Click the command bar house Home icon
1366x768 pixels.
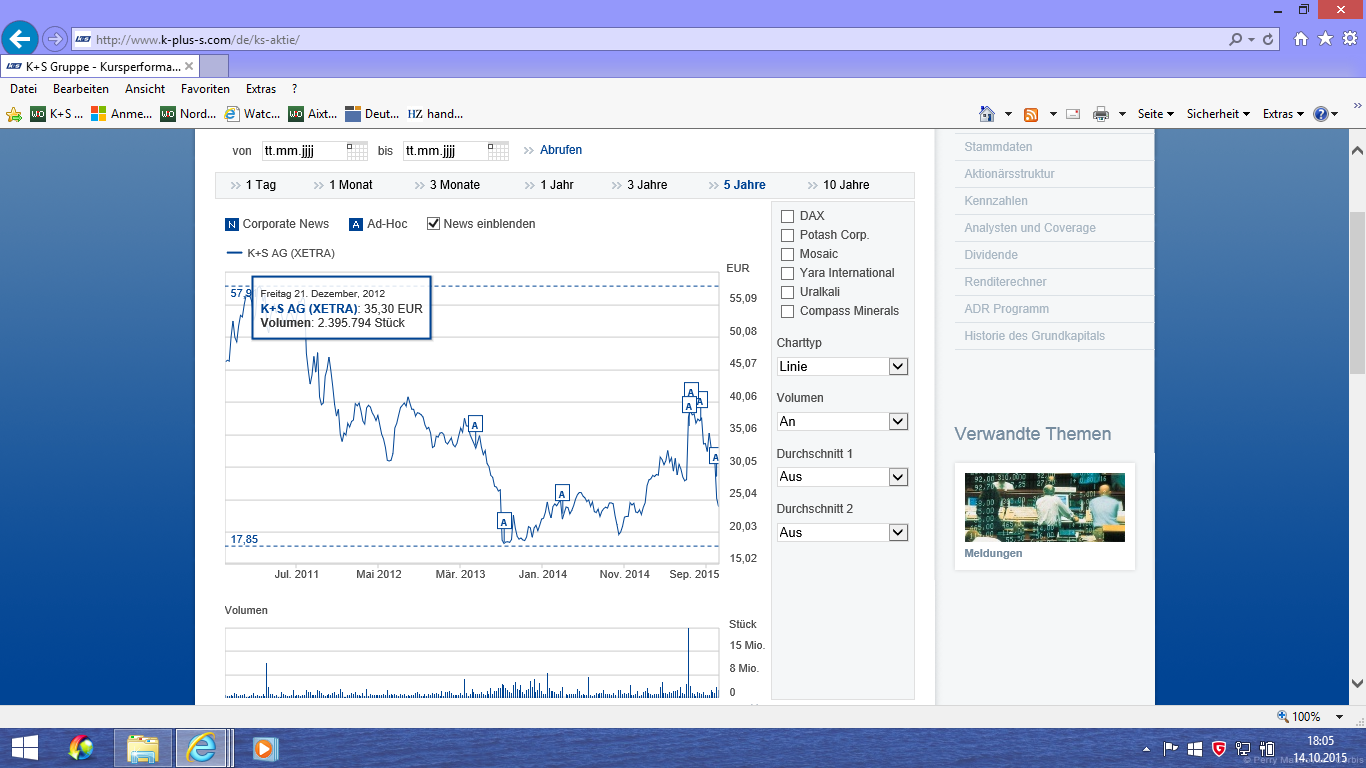point(987,114)
